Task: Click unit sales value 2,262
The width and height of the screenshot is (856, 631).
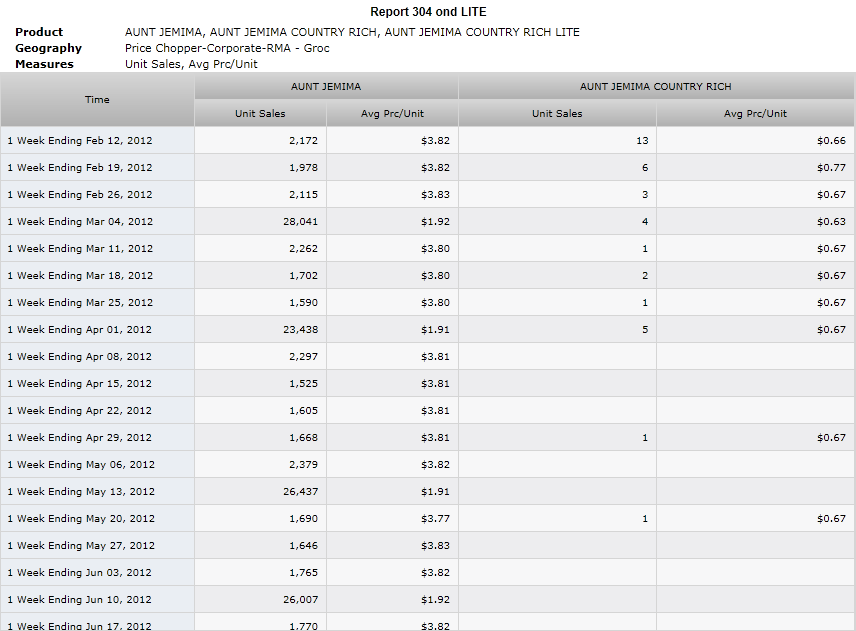Action: pos(303,249)
